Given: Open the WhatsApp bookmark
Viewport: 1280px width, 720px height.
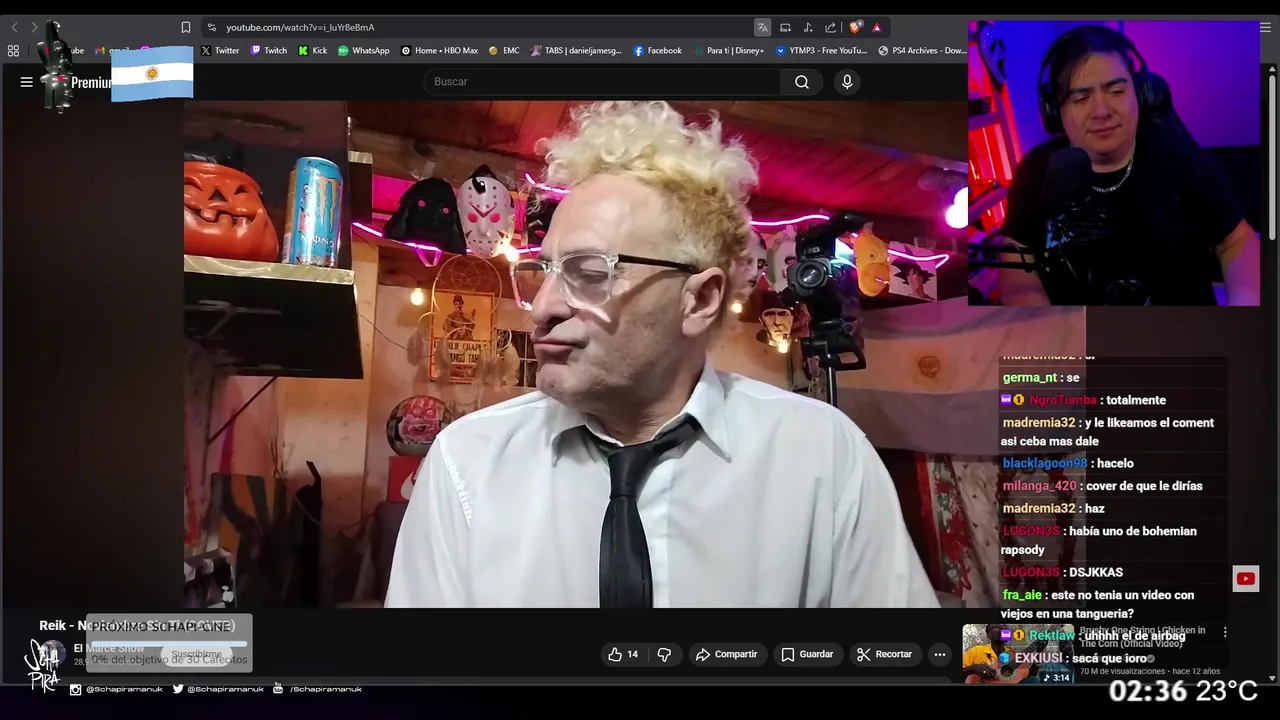Looking at the screenshot, I should pyautogui.click(x=364, y=51).
